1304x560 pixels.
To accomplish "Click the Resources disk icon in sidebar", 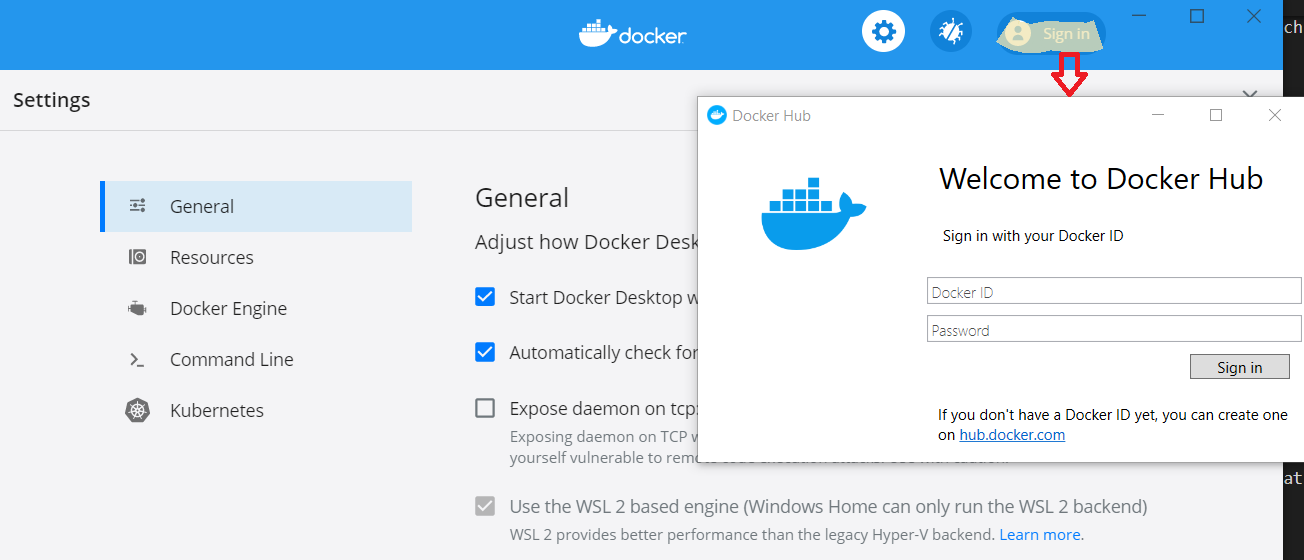I will click(x=138, y=257).
